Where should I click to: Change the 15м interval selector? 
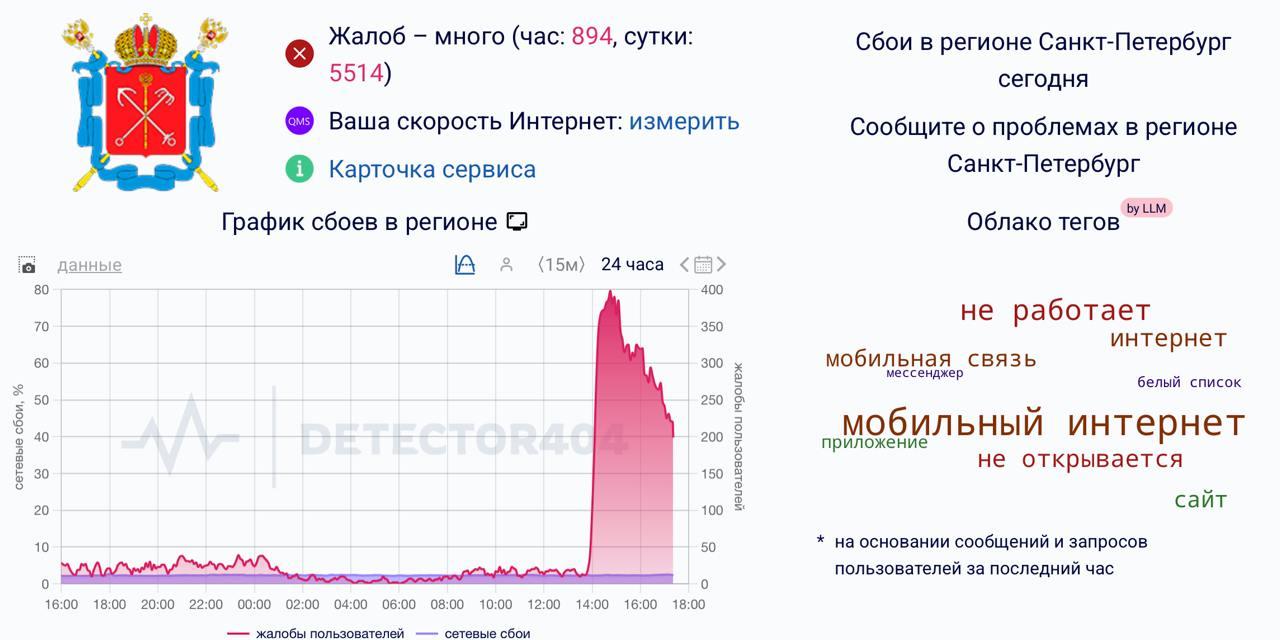560,264
